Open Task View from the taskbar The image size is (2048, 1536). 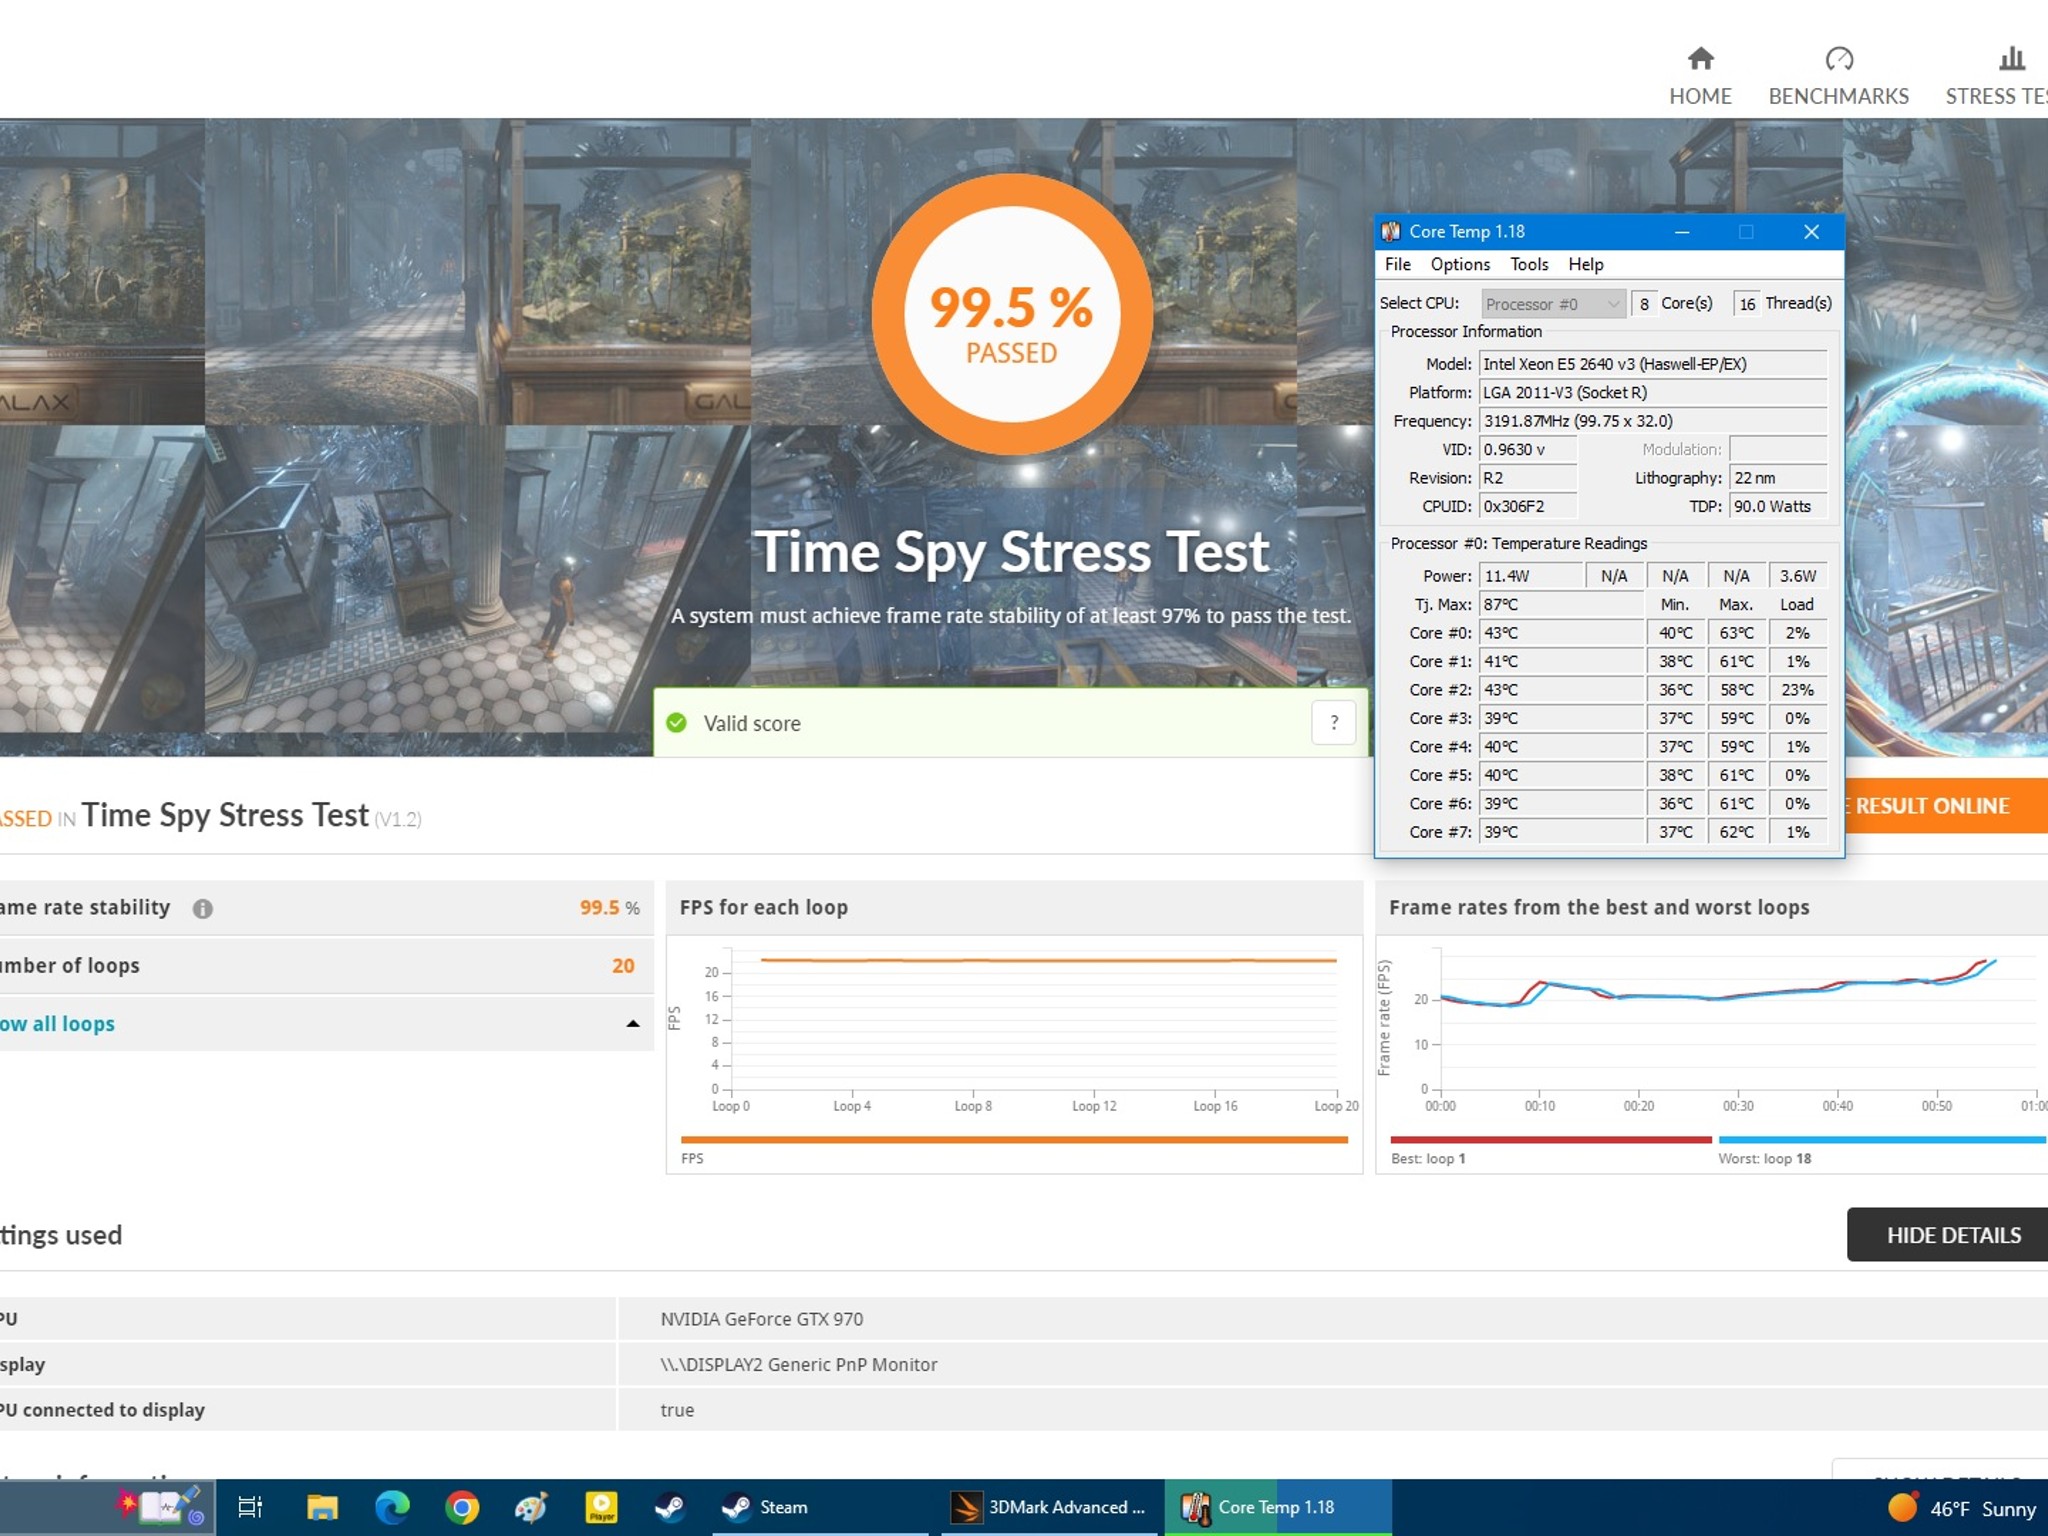click(250, 1507)
